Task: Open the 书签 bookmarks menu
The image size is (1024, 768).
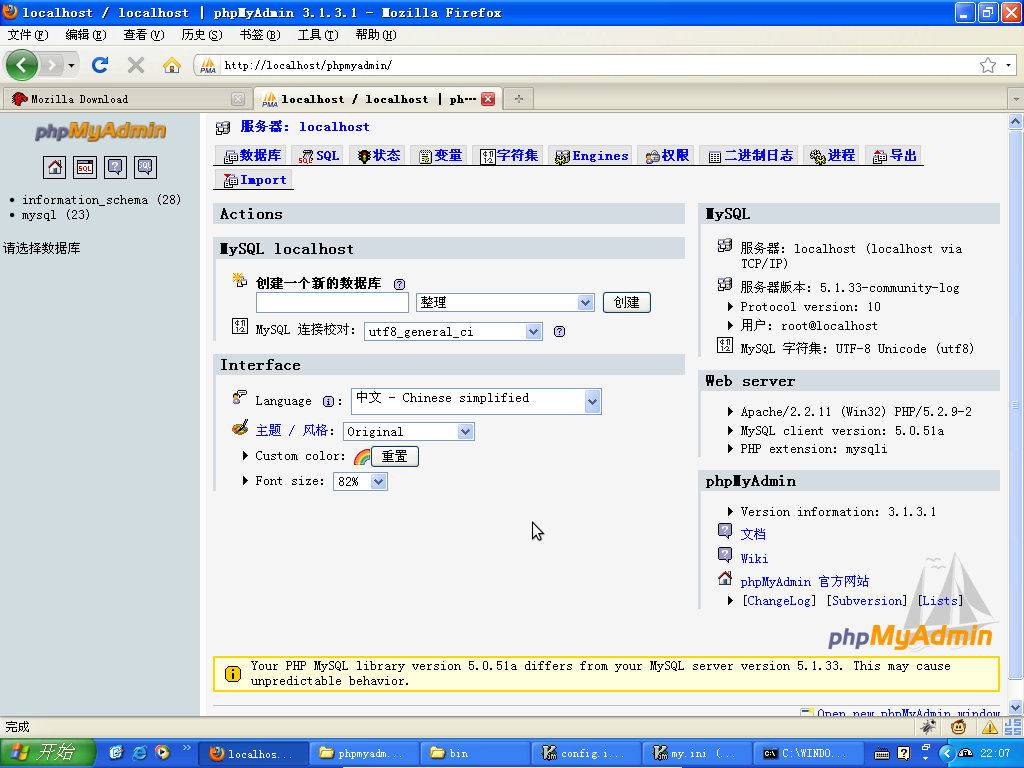Action: [260, 35]
